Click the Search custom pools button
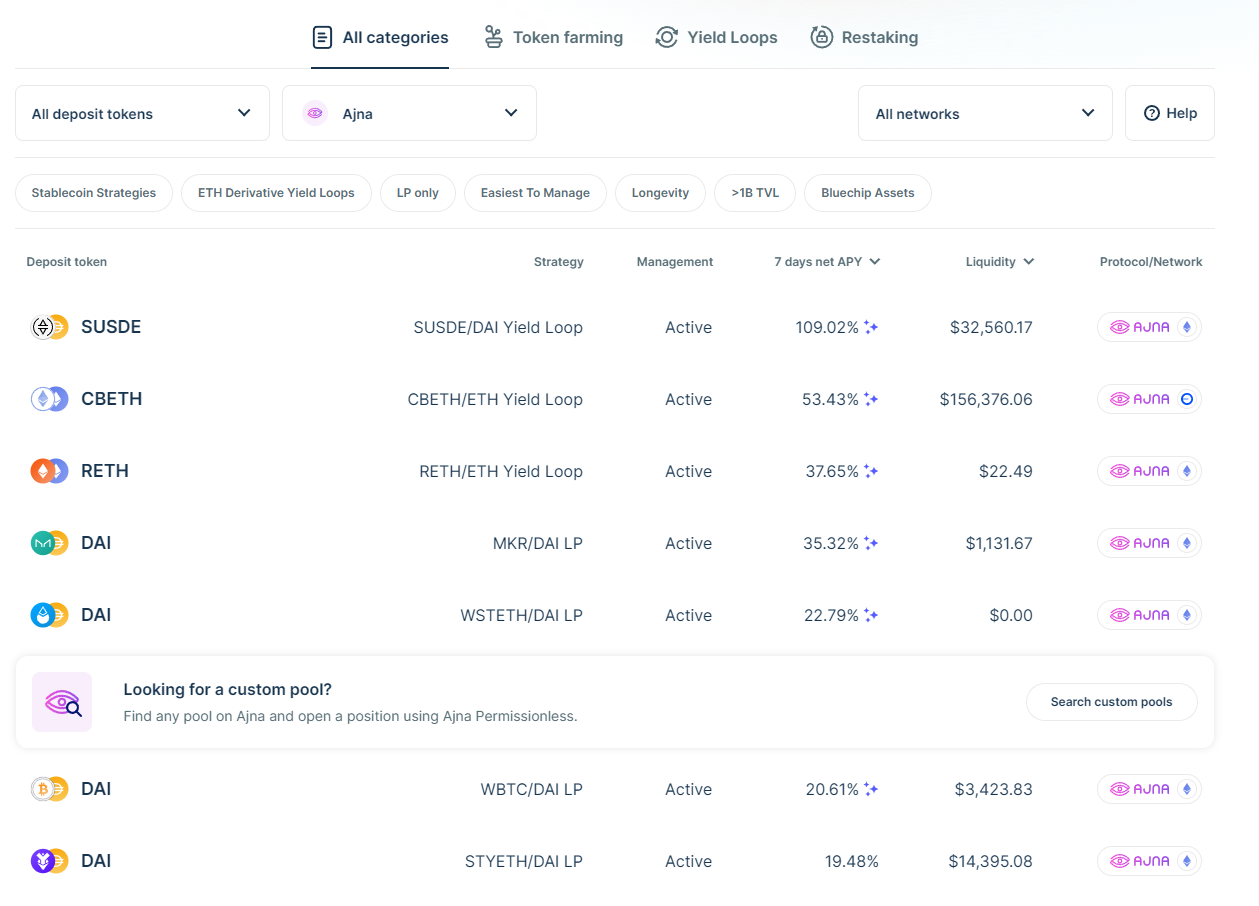This screenshot has width=1259, height=906. [x=1111, y=702]
